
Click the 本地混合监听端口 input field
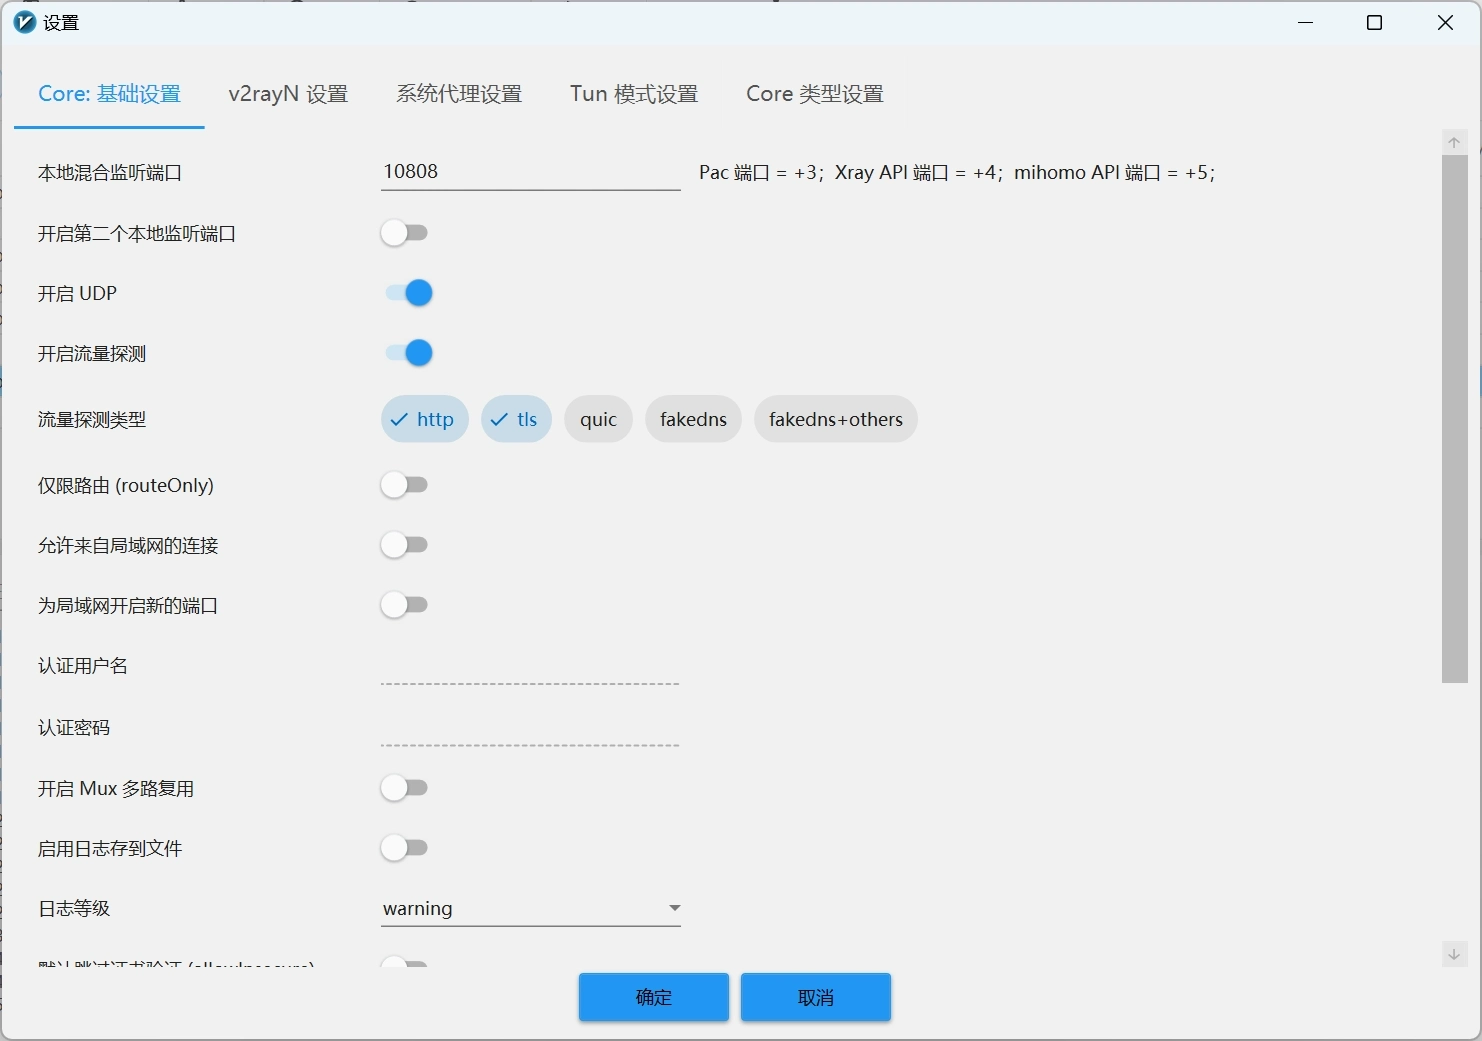531,172
